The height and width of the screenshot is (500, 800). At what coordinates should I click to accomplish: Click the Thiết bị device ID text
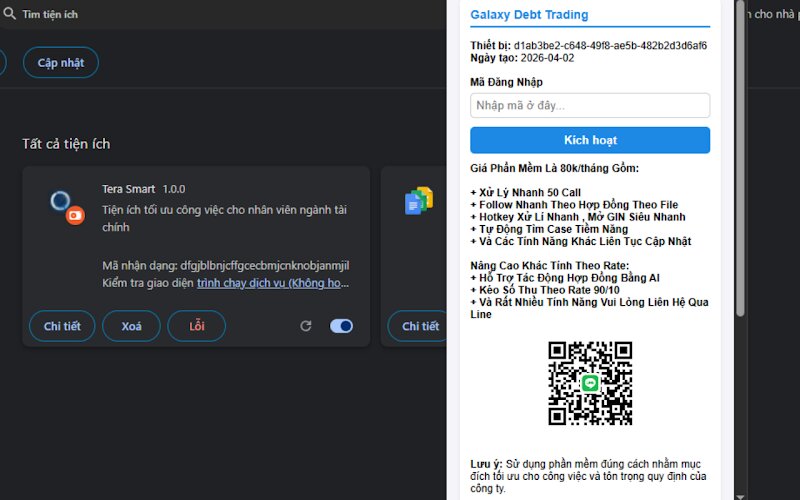pyautogui.click(x=588, y=45)
